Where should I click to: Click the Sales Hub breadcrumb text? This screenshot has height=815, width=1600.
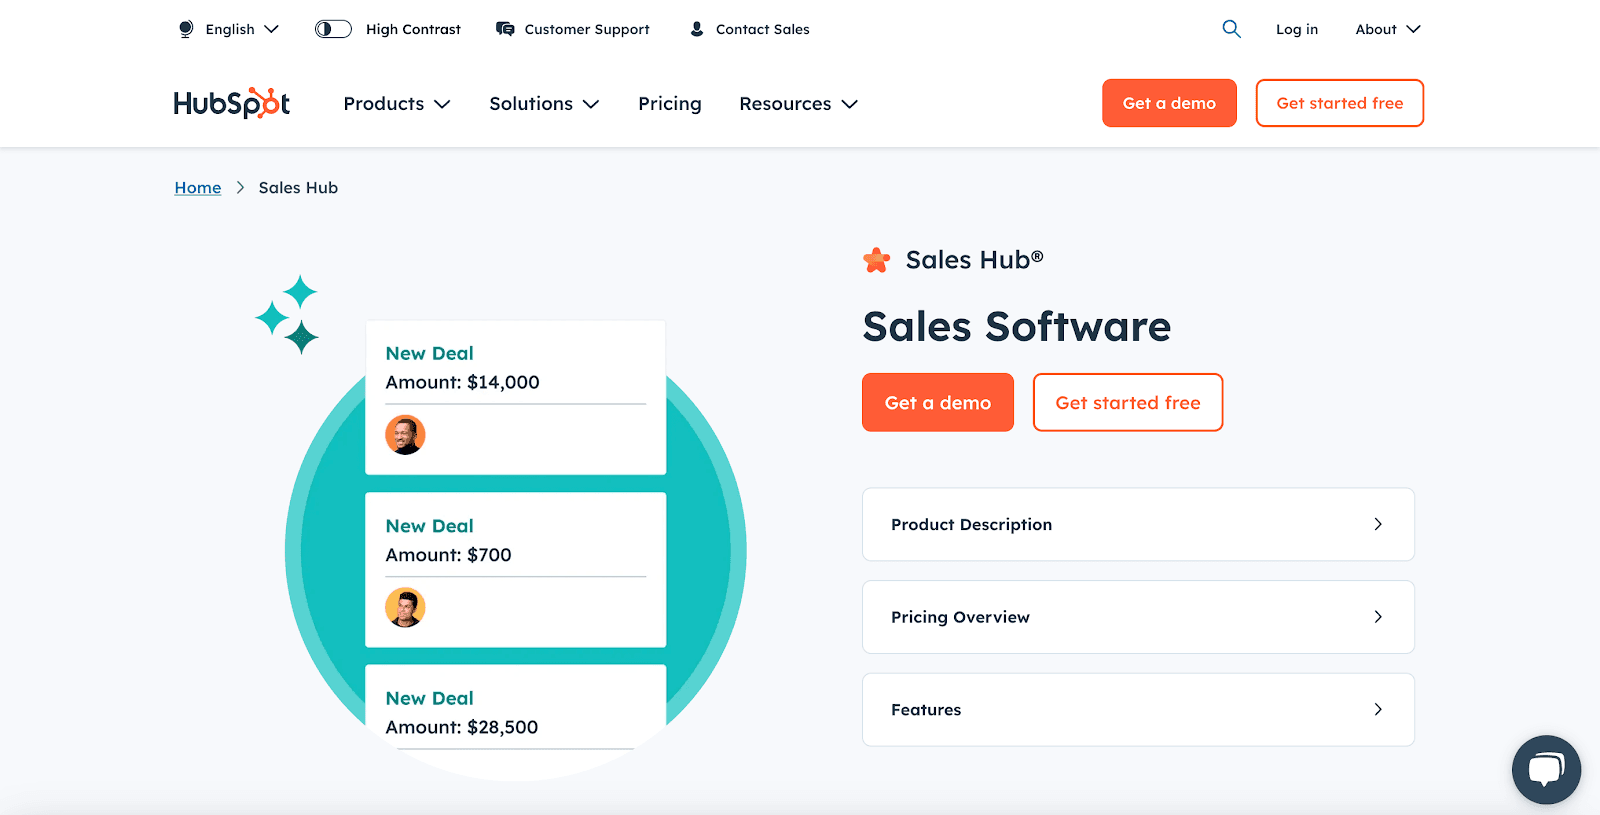[298, 188]
